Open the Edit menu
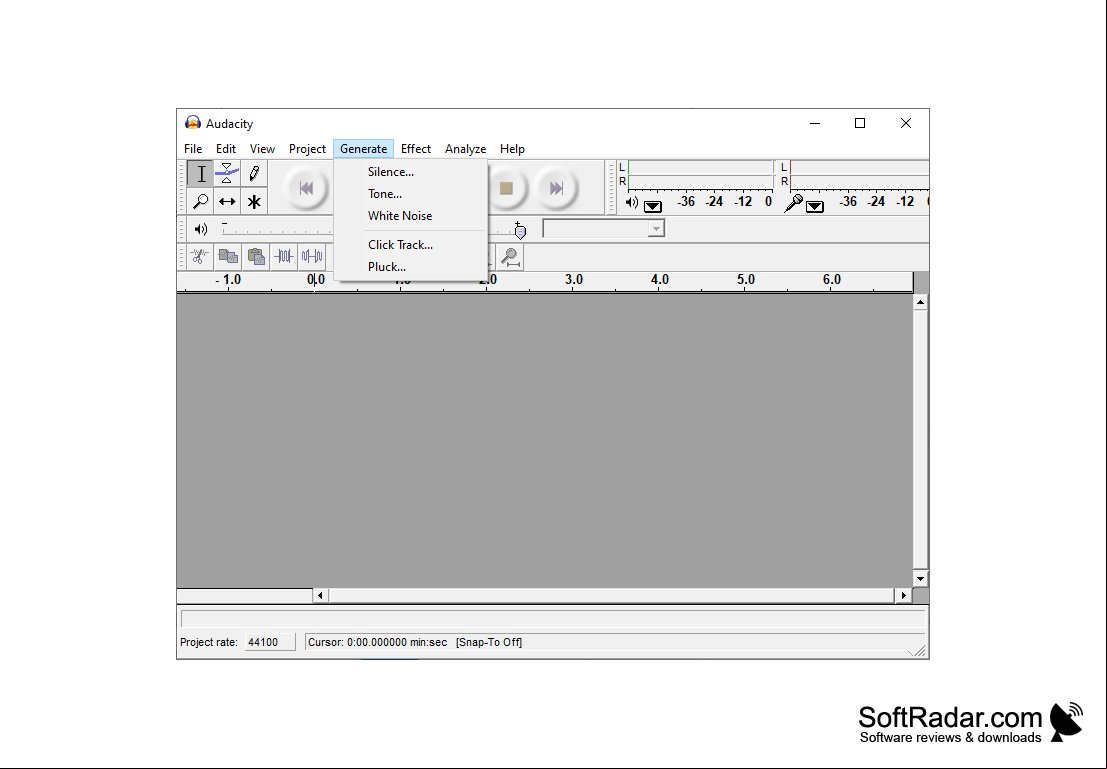 click(x=226, y=149)
